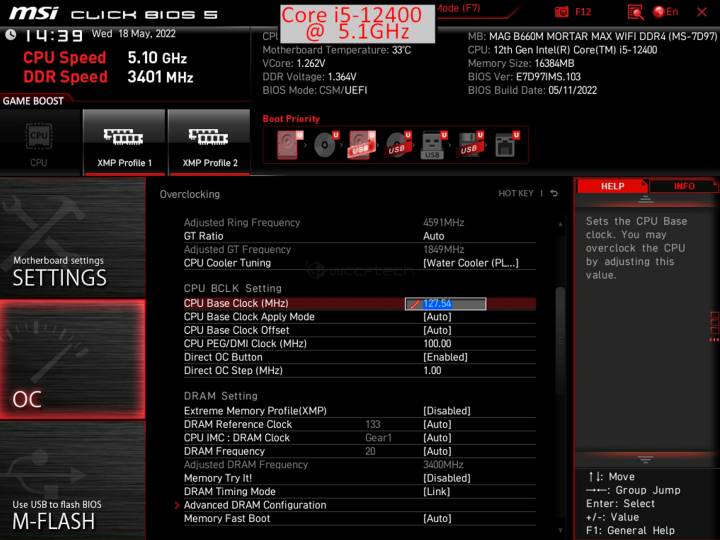Open the Extreme Memory Profile(XMP) setting
This screenshot has height=540, width=720.
point(446,411)
